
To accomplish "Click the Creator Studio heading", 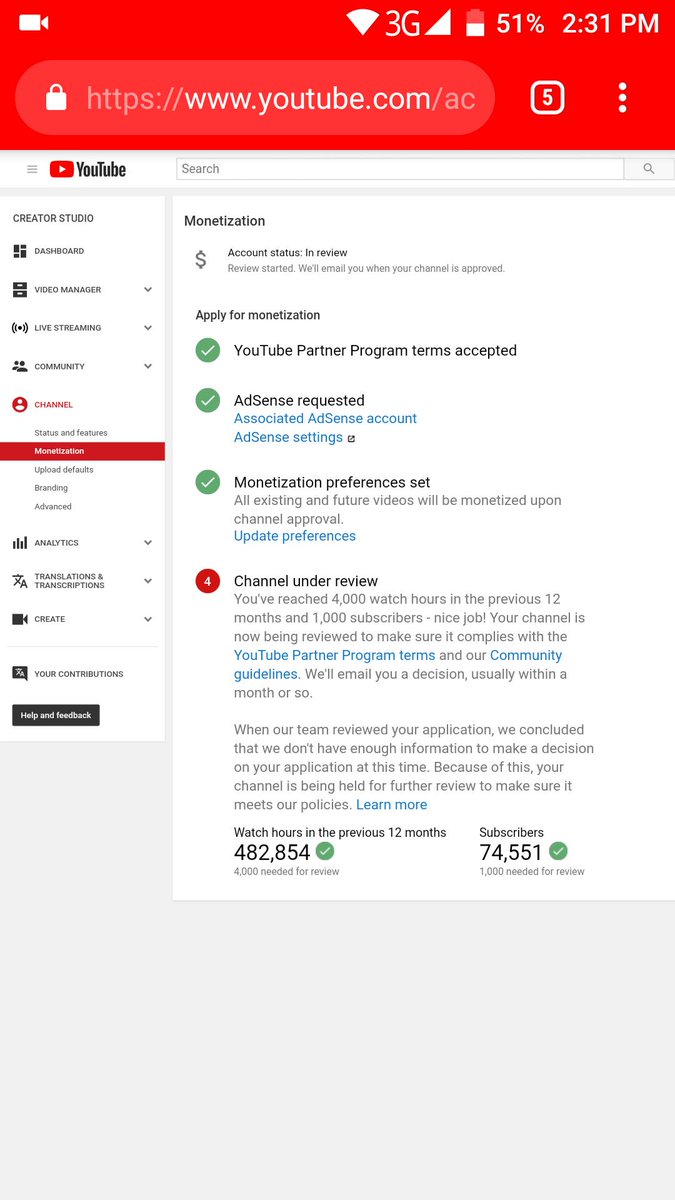I will [53, 218].
